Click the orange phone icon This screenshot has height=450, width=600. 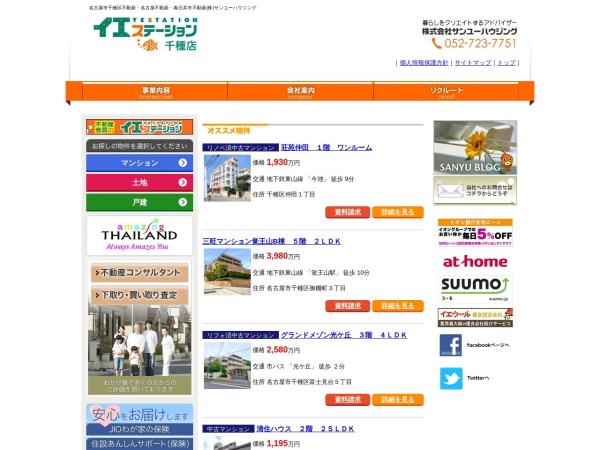[x=436, y=43]
